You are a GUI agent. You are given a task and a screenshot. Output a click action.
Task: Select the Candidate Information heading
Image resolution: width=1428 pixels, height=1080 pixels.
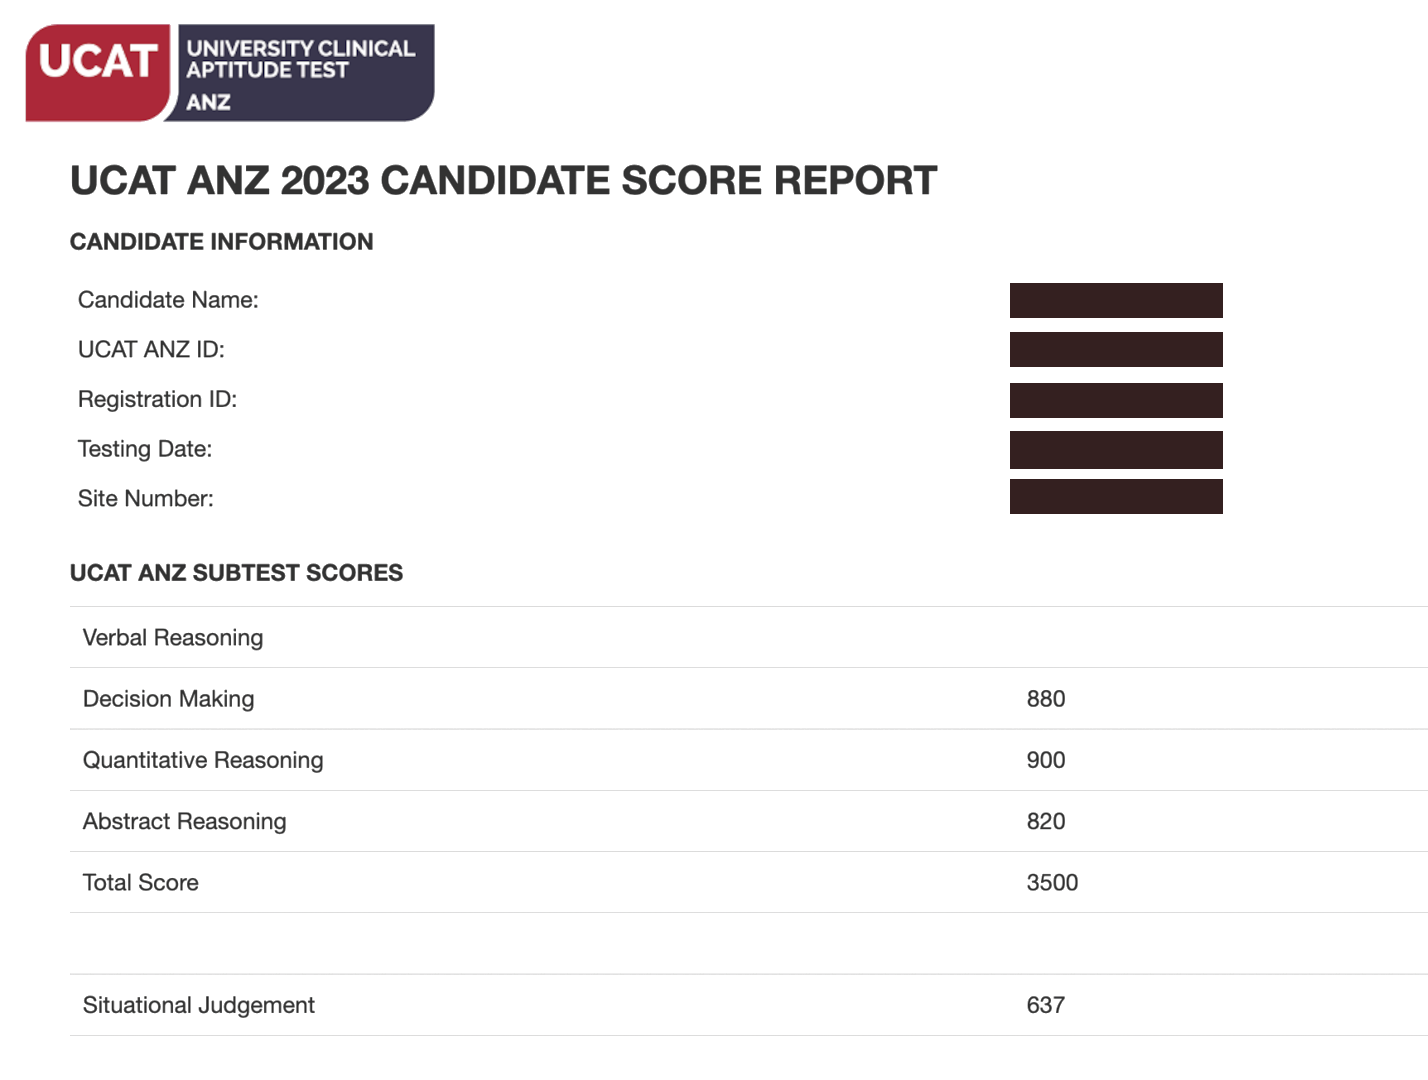(221, 242)
